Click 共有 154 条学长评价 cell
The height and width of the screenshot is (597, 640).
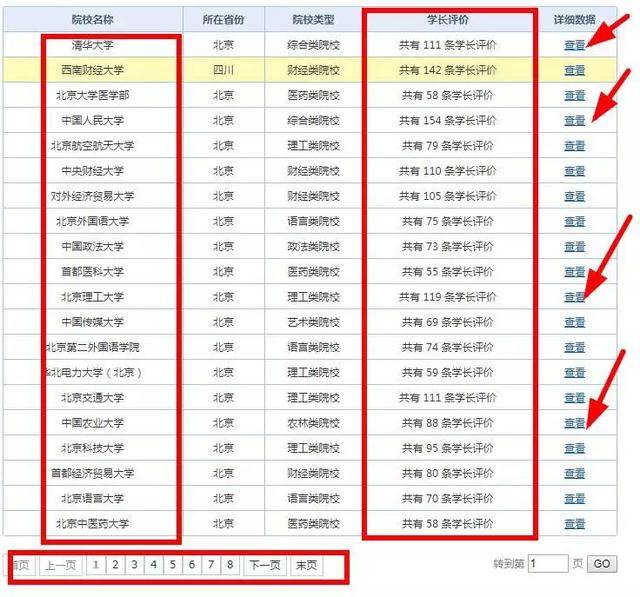pyautogui.click(x=448, y=121)
